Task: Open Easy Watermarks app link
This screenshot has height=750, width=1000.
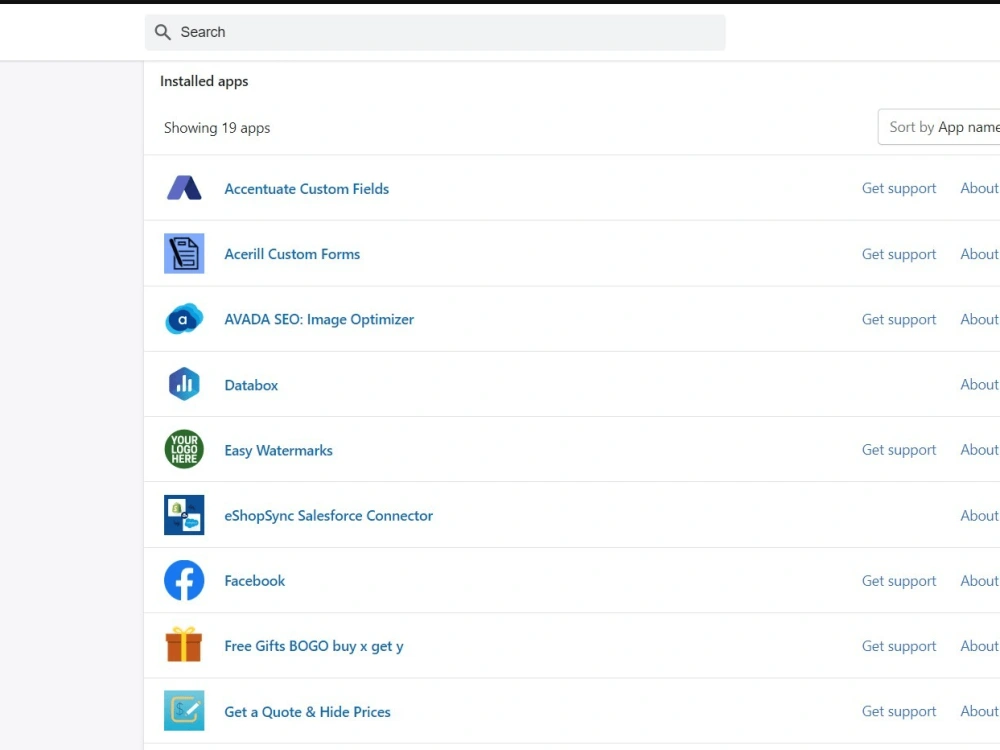Action: pyautogui.click(x=278, y=450)
